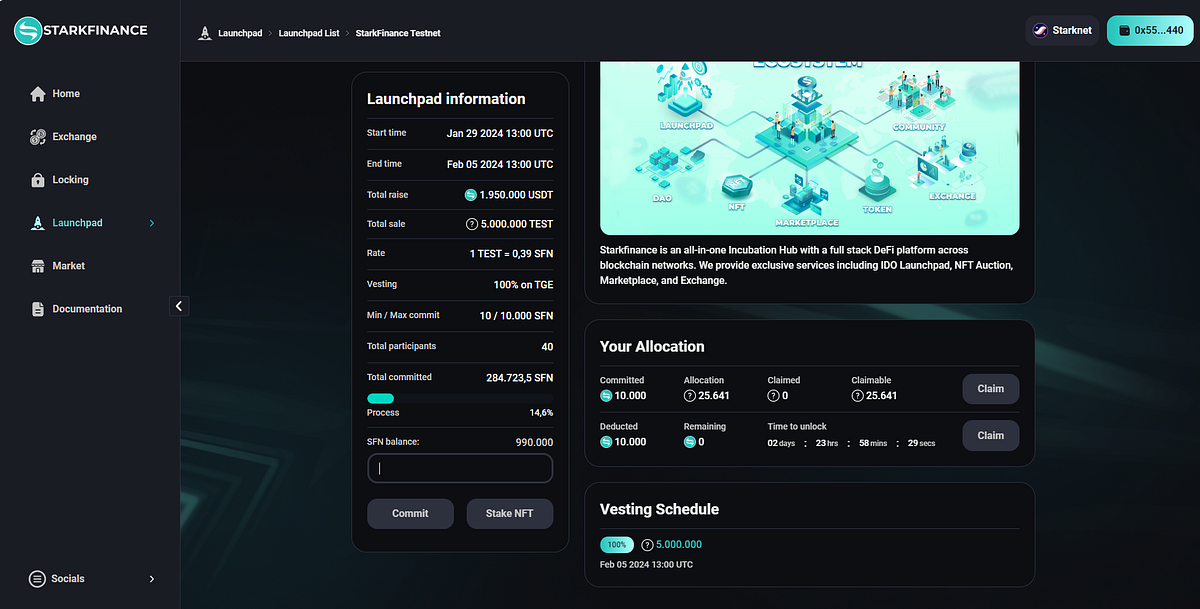
Task: Collapse the sidebar using the arrow handle
Action: click(x=180, y=305)
